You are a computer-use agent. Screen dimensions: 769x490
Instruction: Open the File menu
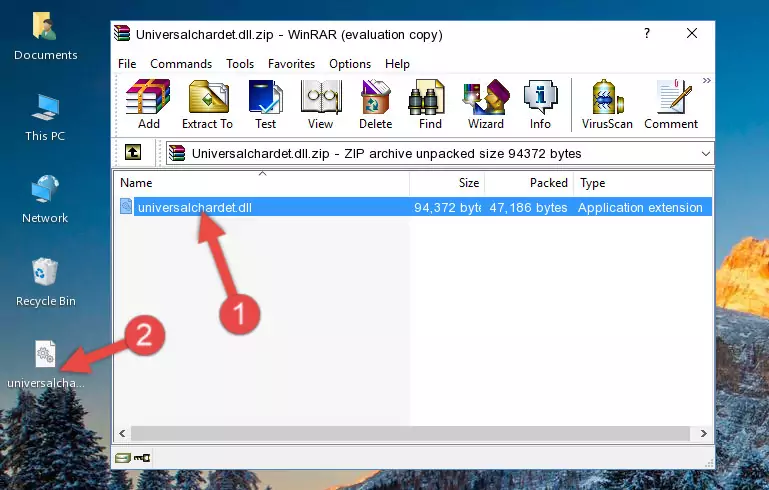pos(127,64)
